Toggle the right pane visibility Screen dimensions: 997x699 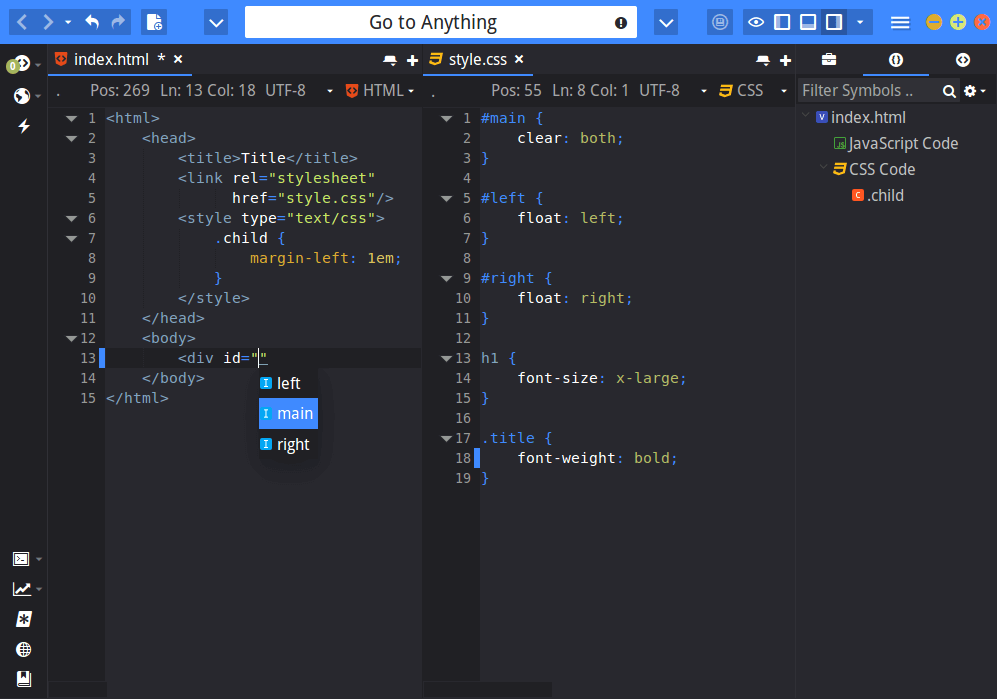pos(834,22)
